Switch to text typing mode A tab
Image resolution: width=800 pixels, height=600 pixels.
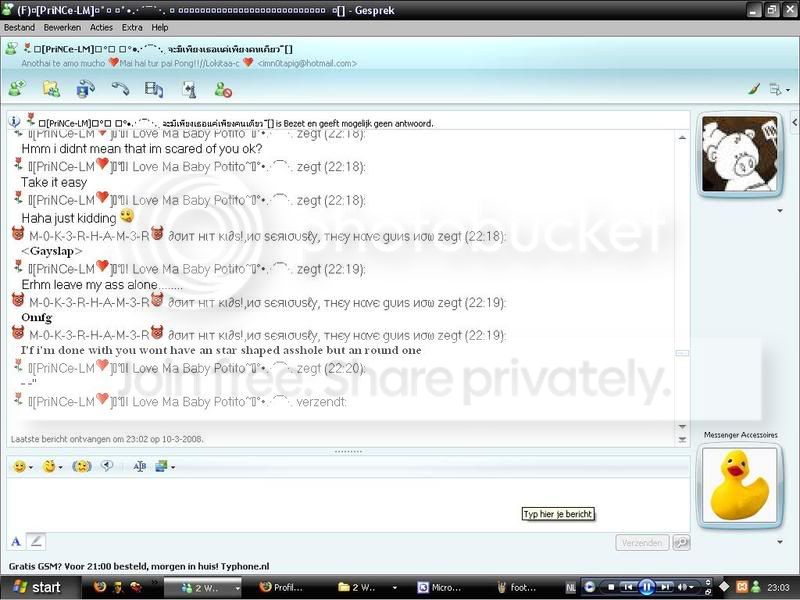[16, 542]
